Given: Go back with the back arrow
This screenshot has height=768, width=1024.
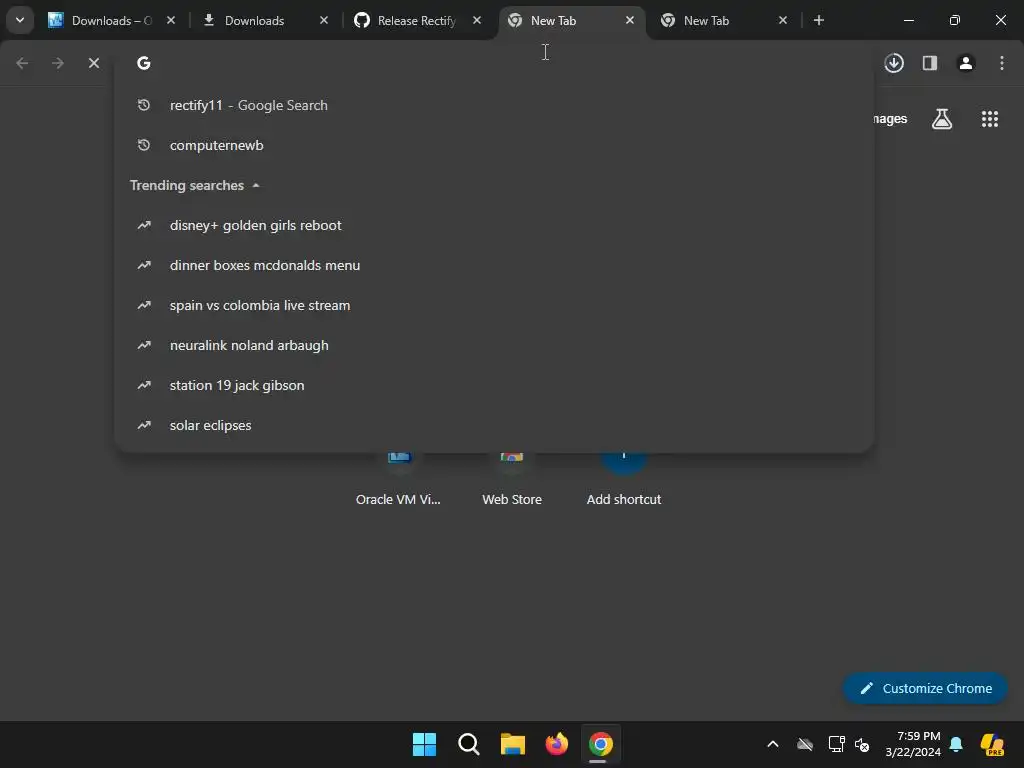Looking at the screenshot, I should (22, 63).
